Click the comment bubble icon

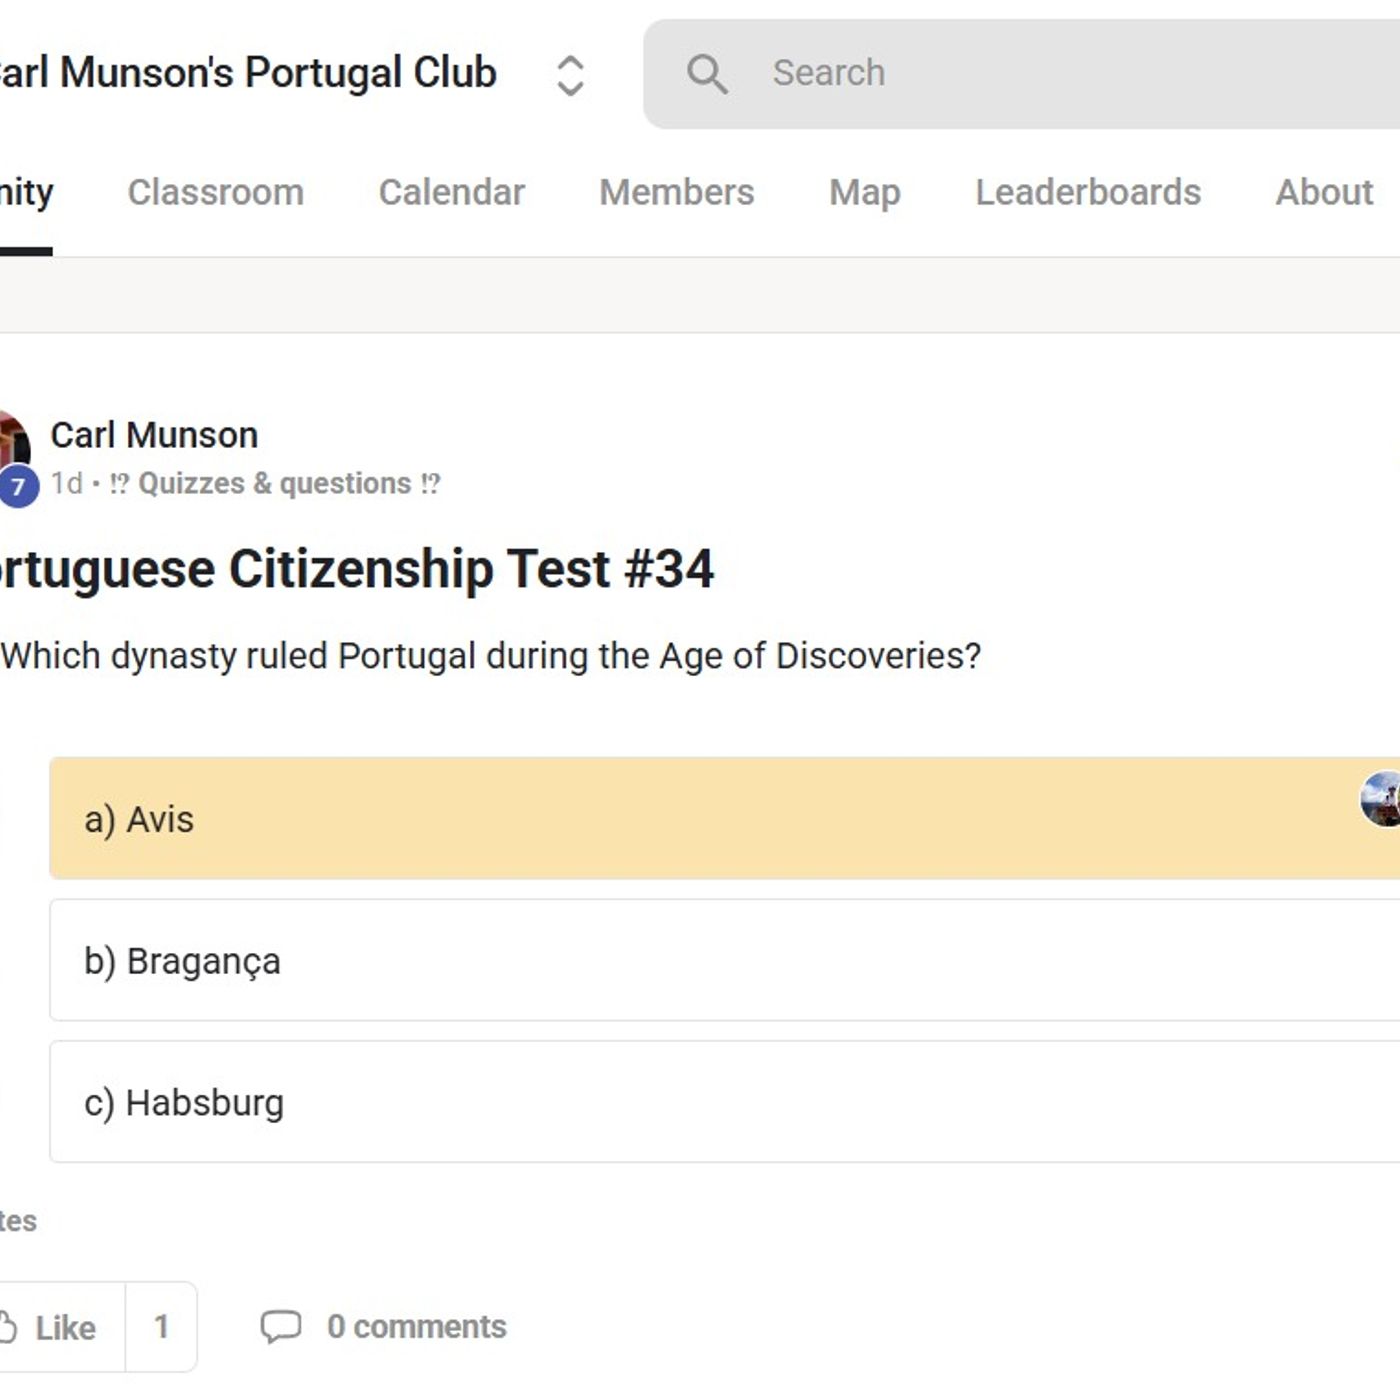pos(282,1327)
